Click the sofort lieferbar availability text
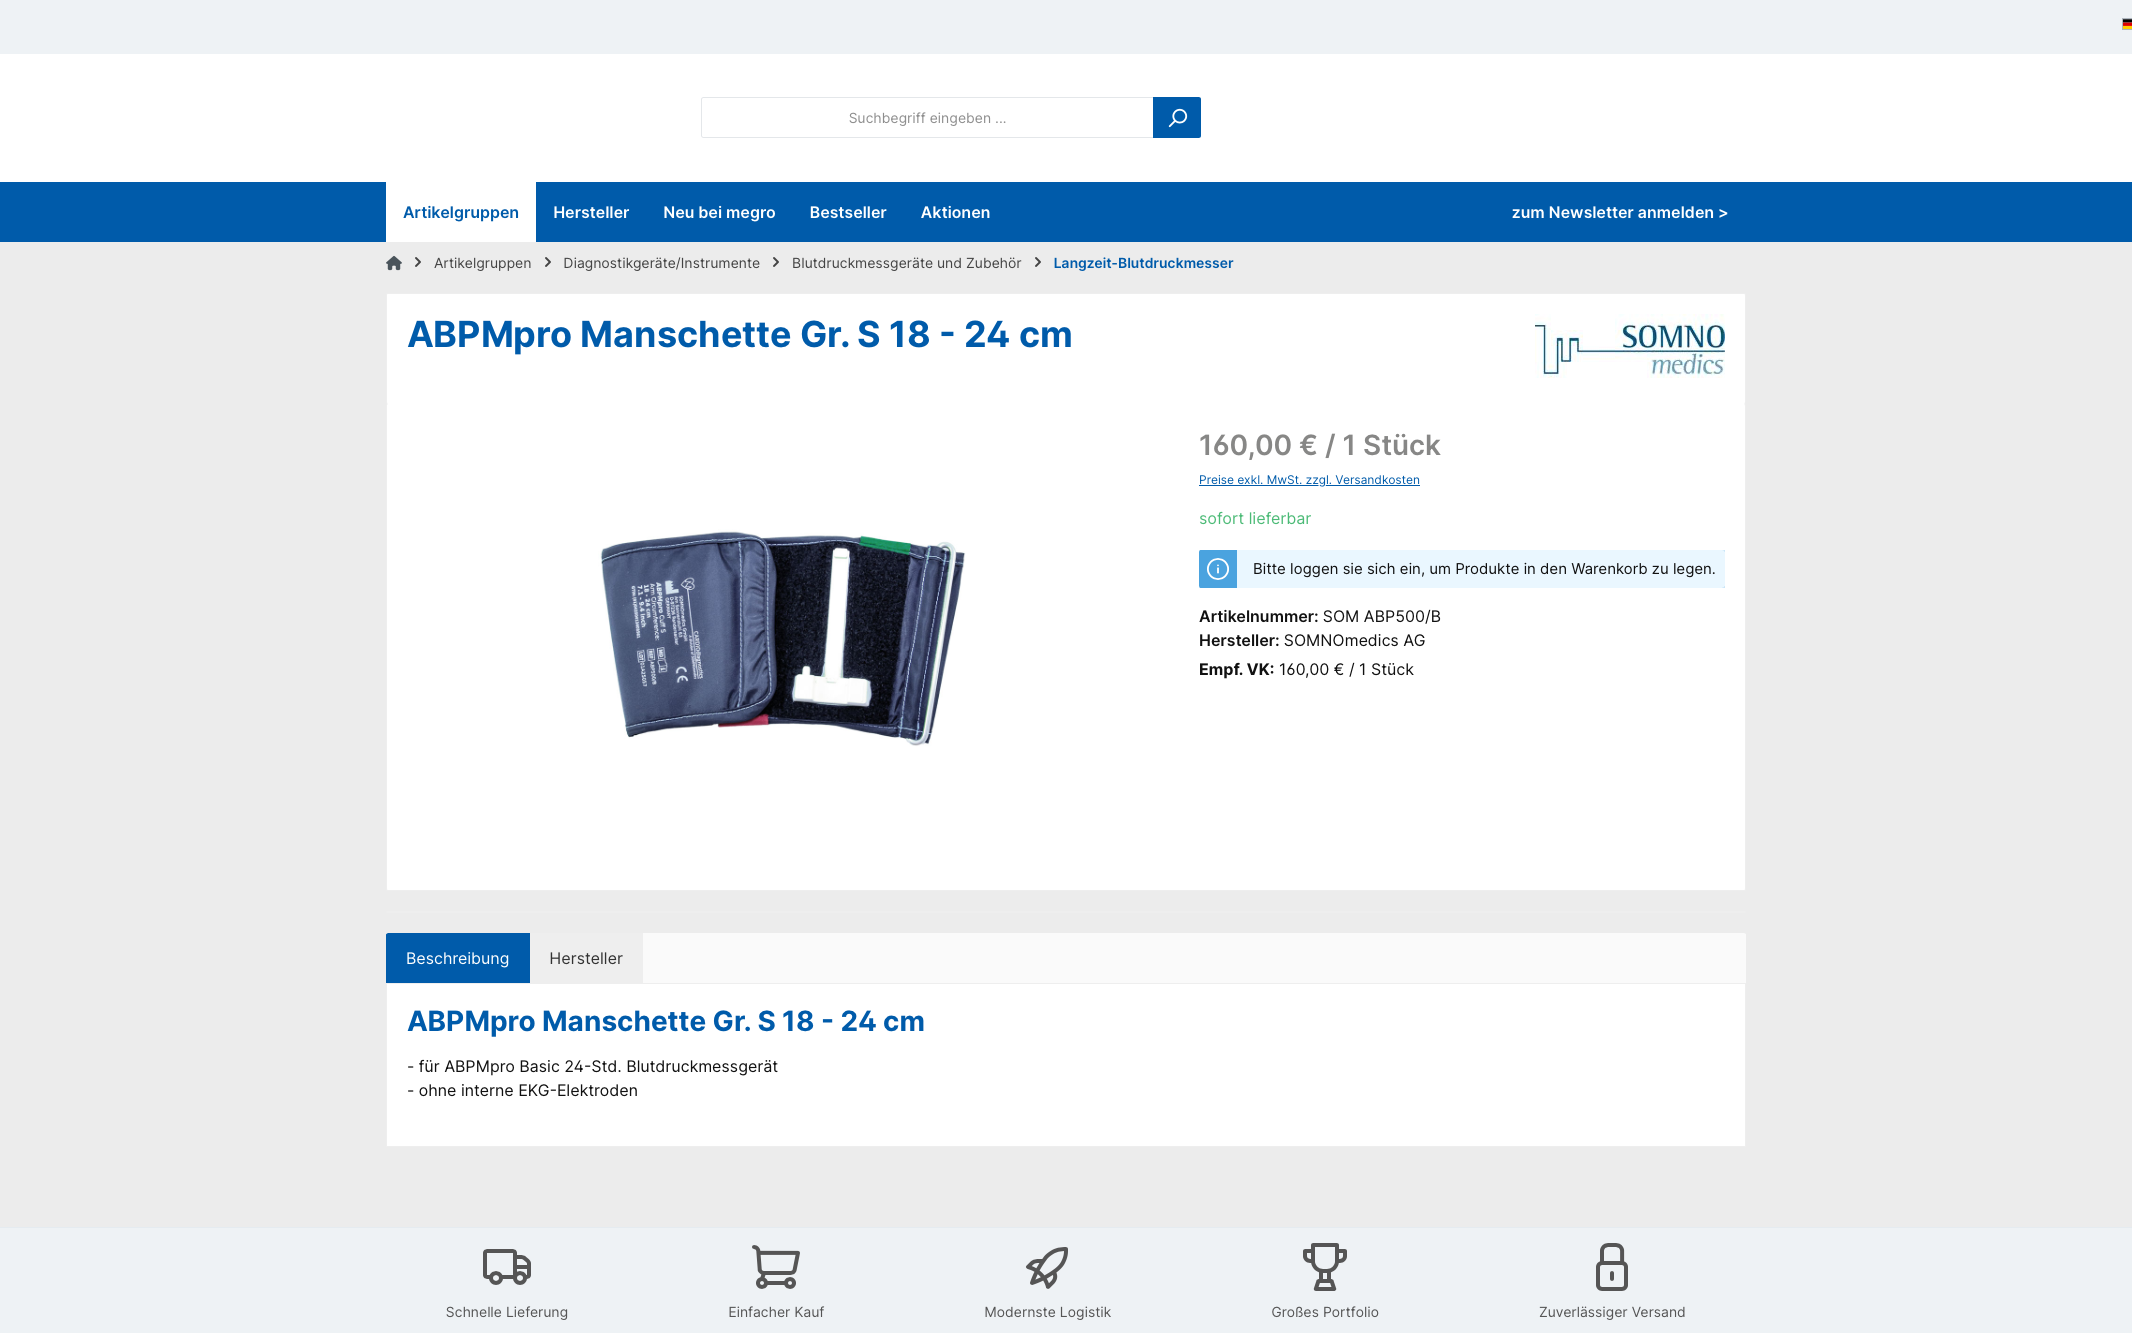Screen dimensions: 2132x1333 click(1255, 518)
